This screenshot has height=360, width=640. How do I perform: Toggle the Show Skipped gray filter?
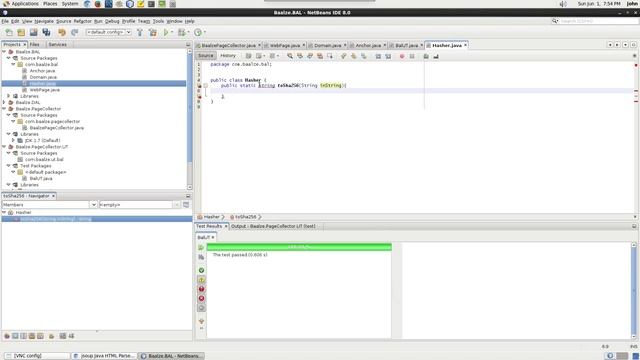[x=201, y=308]
